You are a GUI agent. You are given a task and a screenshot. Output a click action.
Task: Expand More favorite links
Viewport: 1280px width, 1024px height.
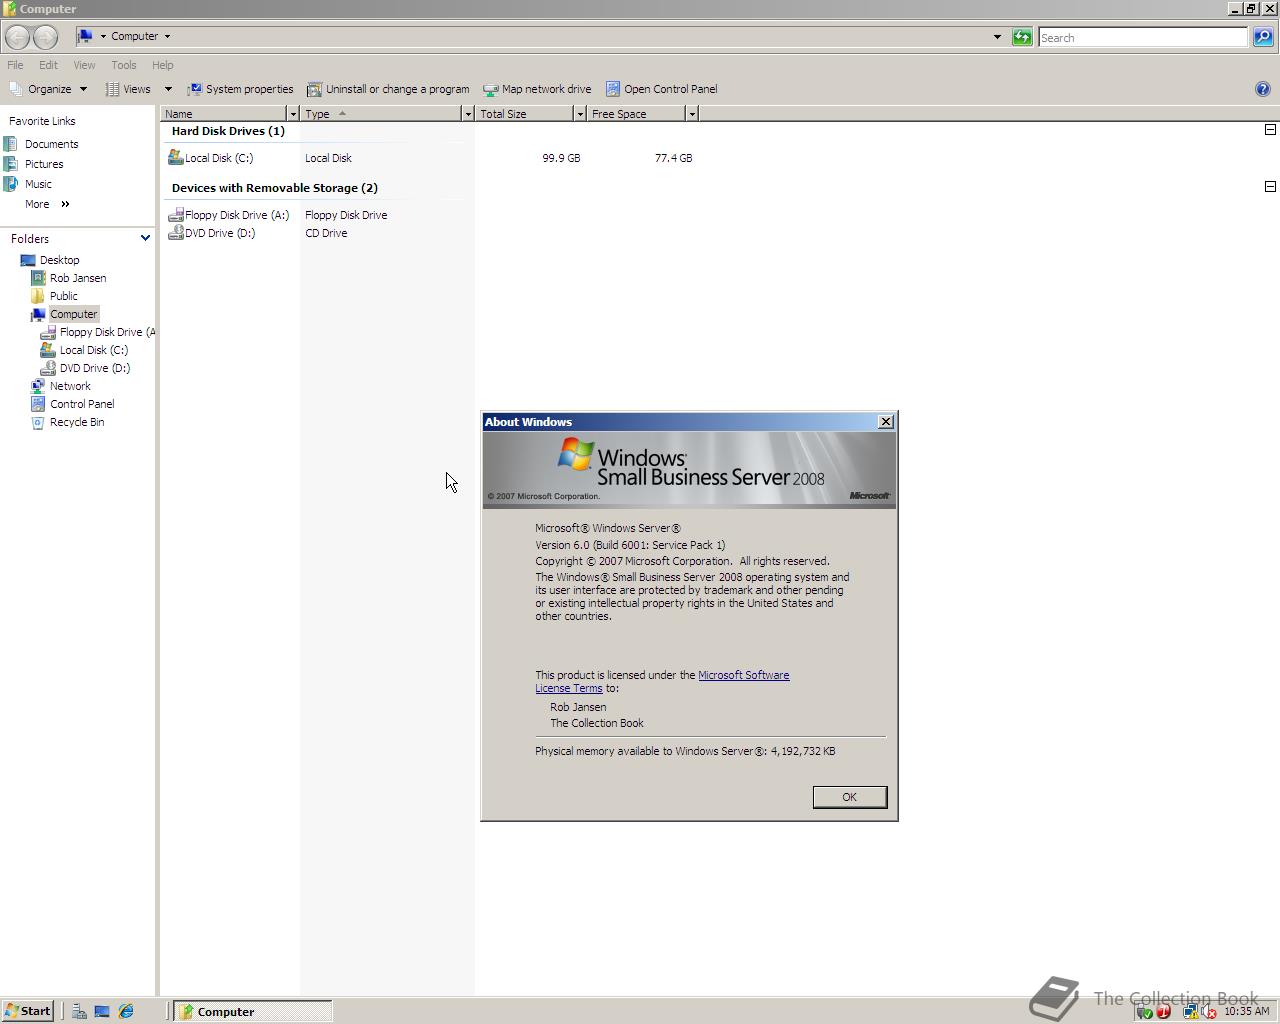(x=47, y=204)
